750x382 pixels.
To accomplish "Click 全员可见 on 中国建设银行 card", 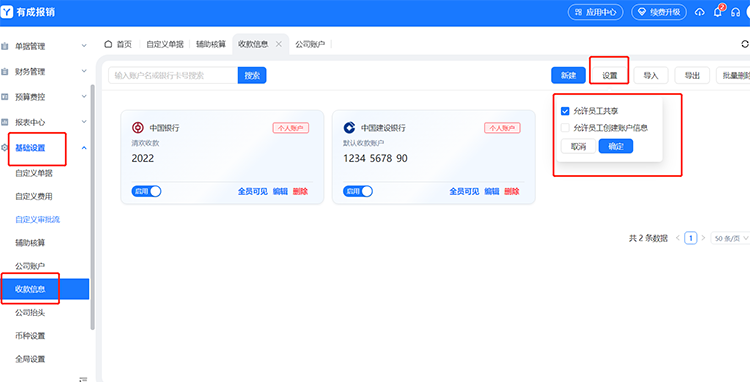I will 464,191.
